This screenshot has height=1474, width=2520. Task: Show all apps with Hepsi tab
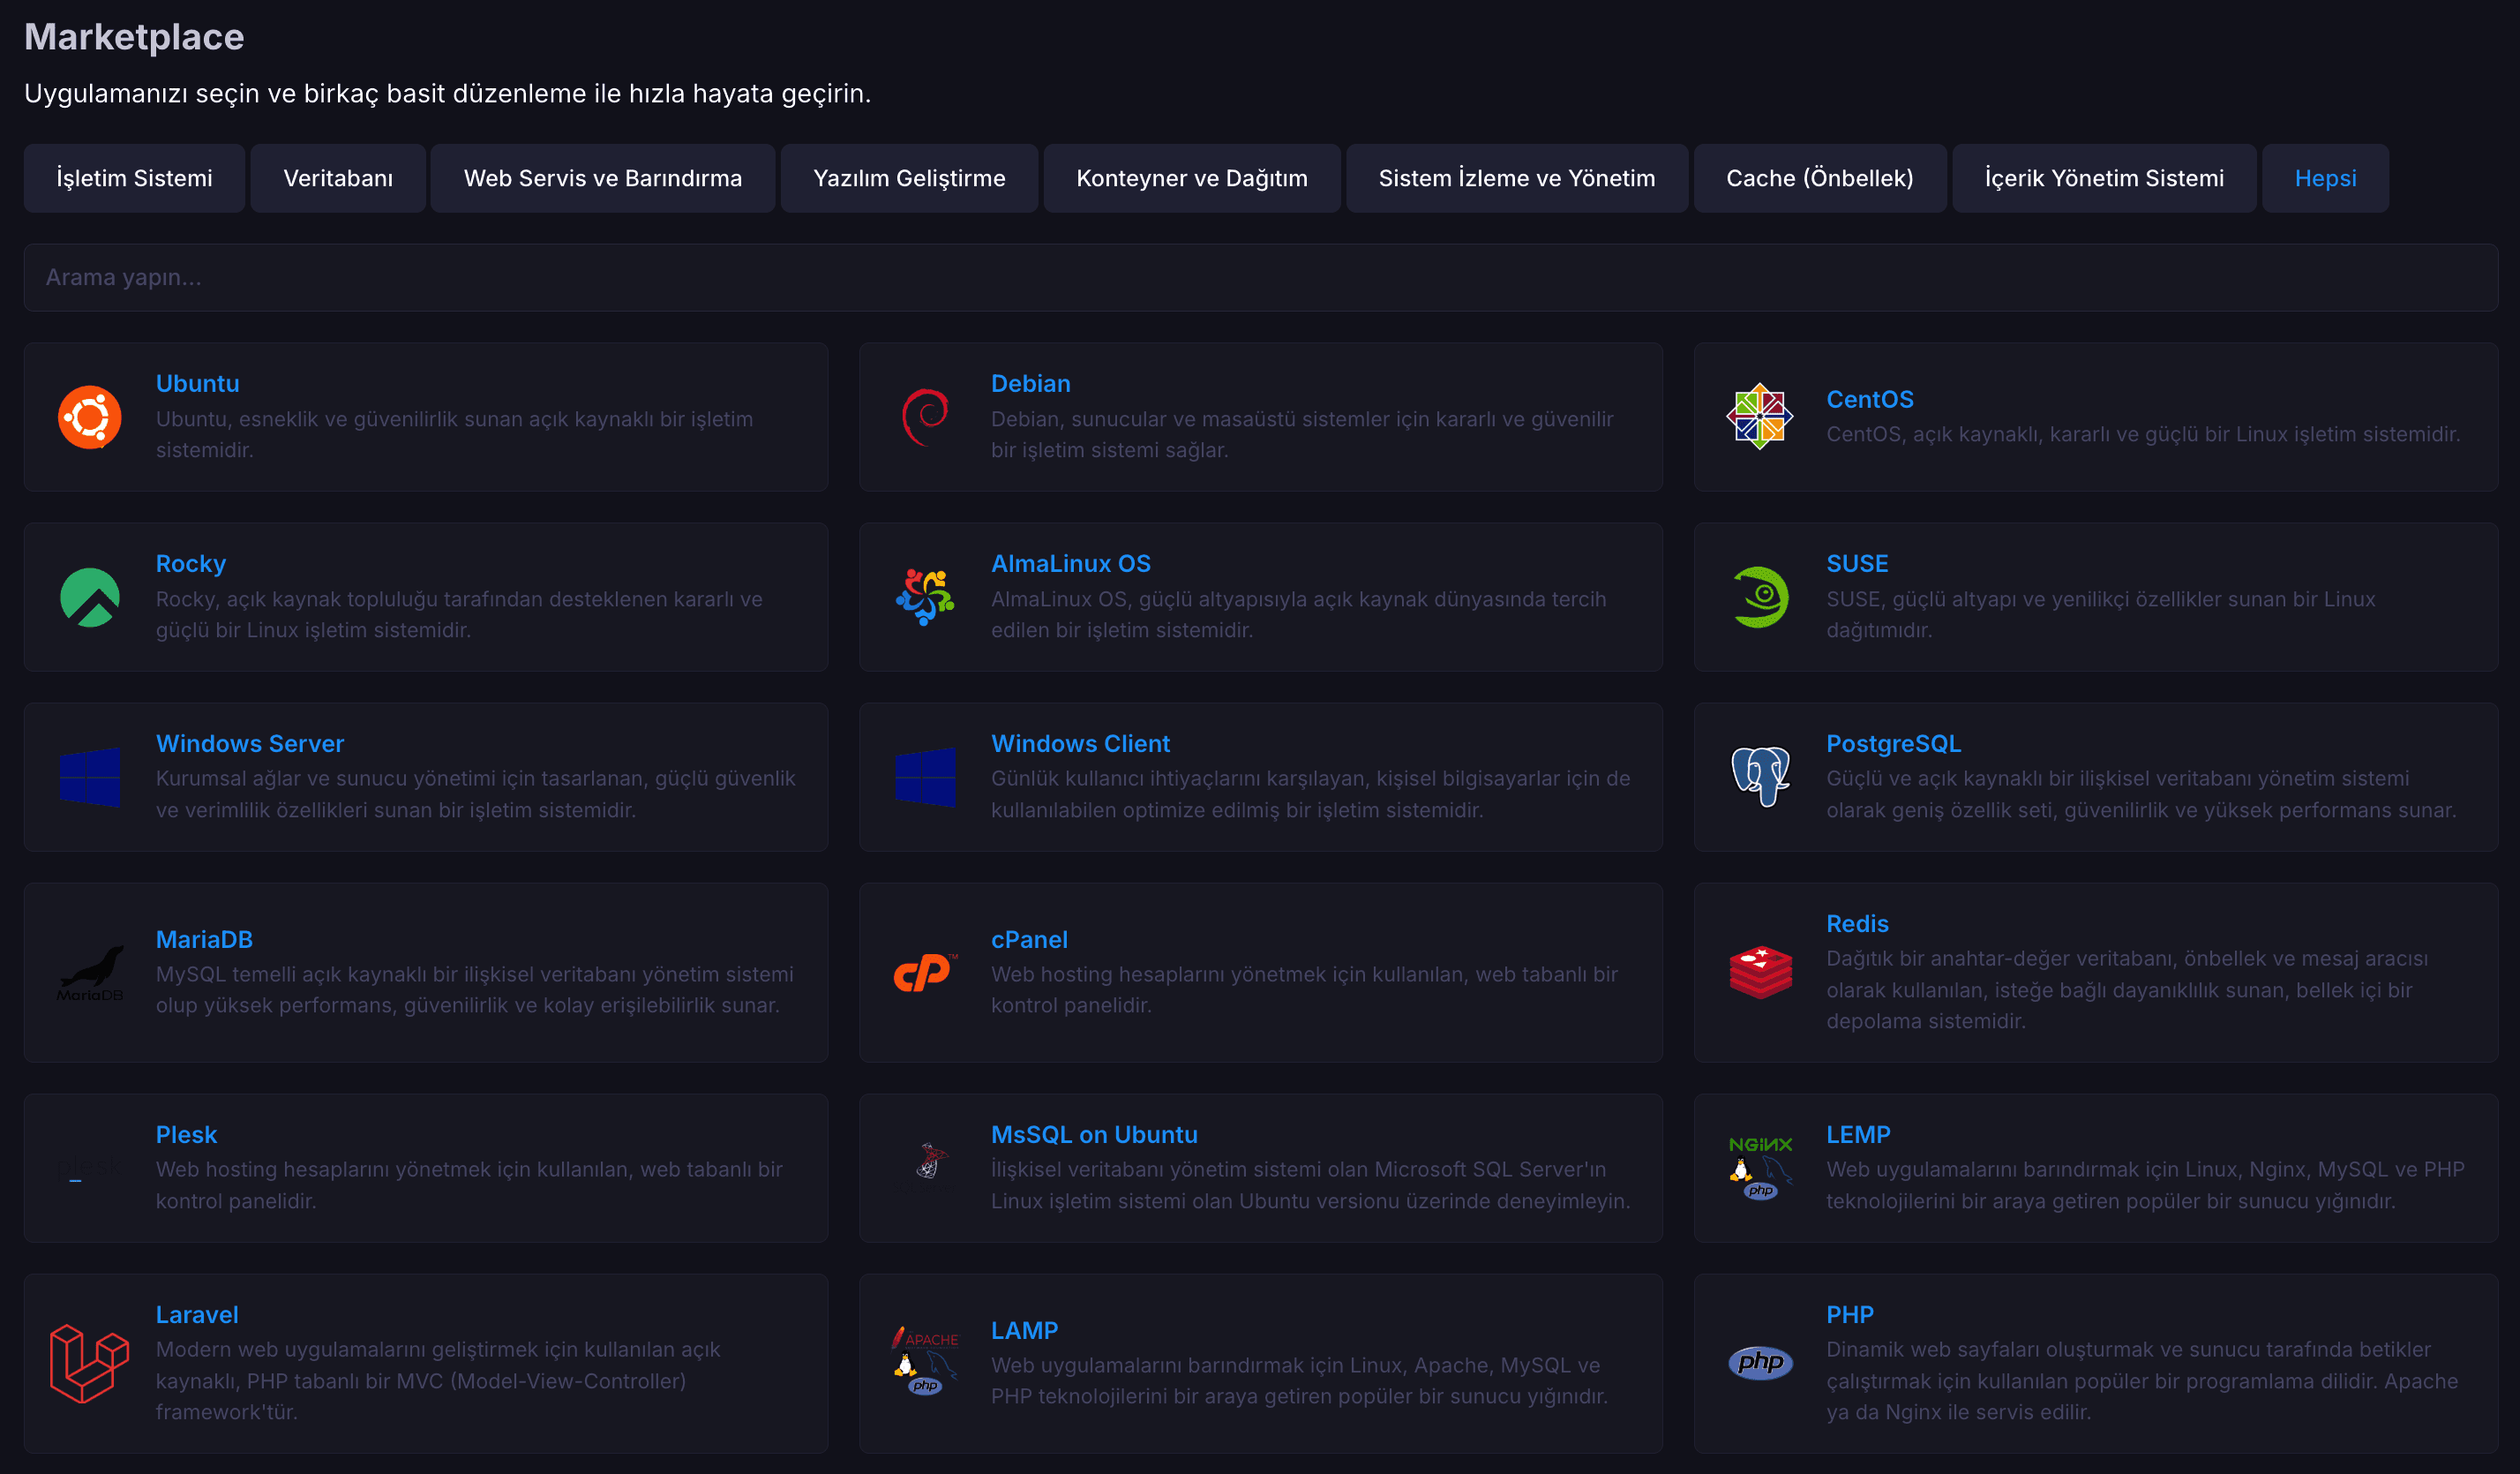2324,178
